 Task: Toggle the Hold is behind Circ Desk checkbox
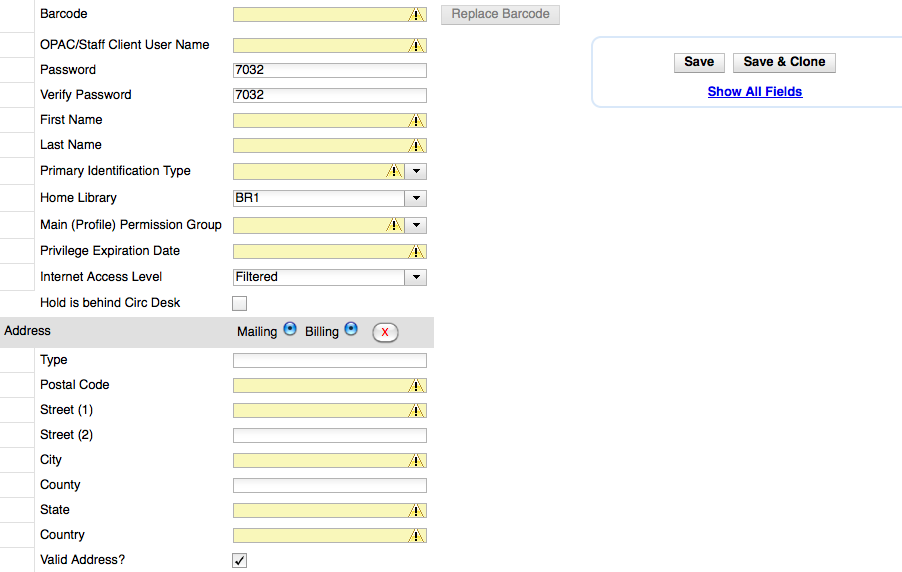[240, 303]
